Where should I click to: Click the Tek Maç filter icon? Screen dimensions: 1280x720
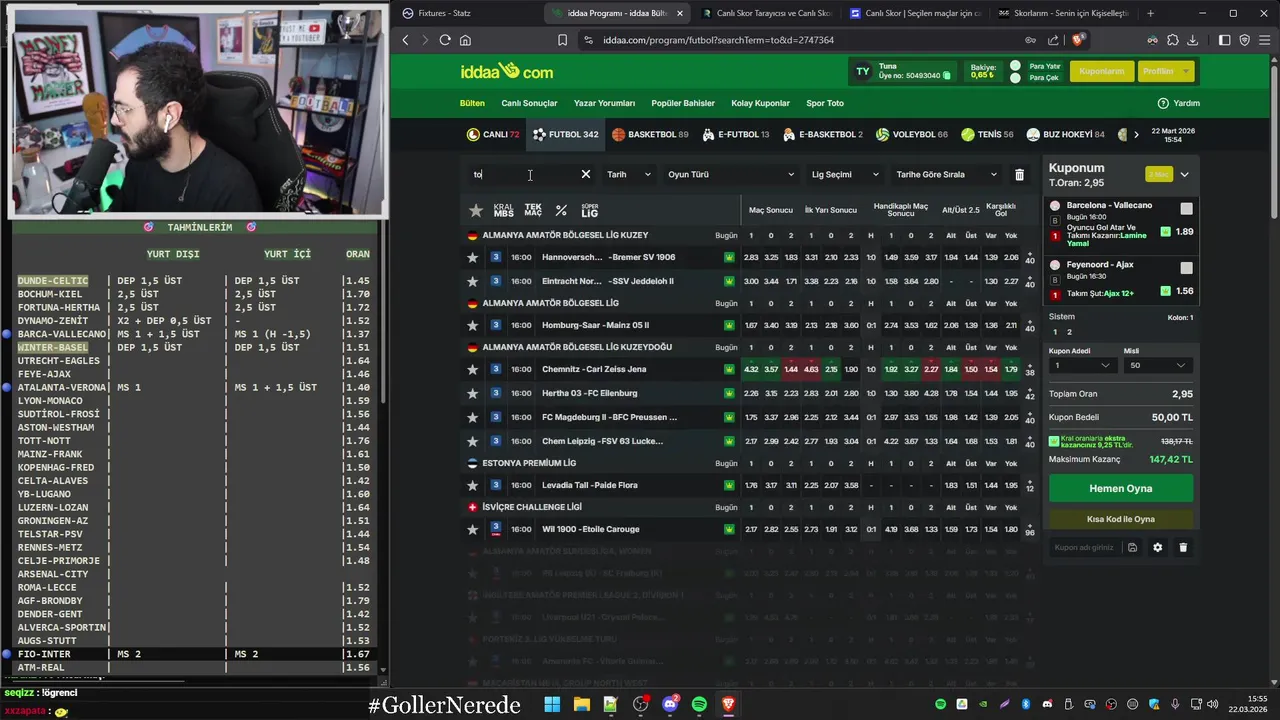coord(533,210)
